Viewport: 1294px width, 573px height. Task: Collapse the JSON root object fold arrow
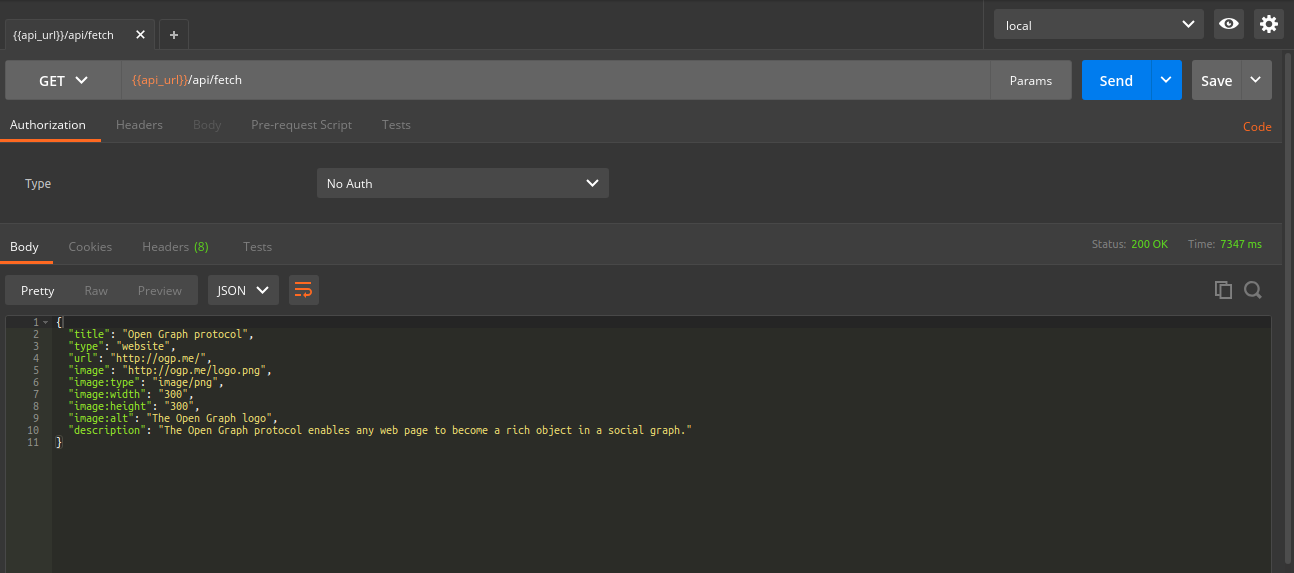pyautogui.click(x=45, y=322)
